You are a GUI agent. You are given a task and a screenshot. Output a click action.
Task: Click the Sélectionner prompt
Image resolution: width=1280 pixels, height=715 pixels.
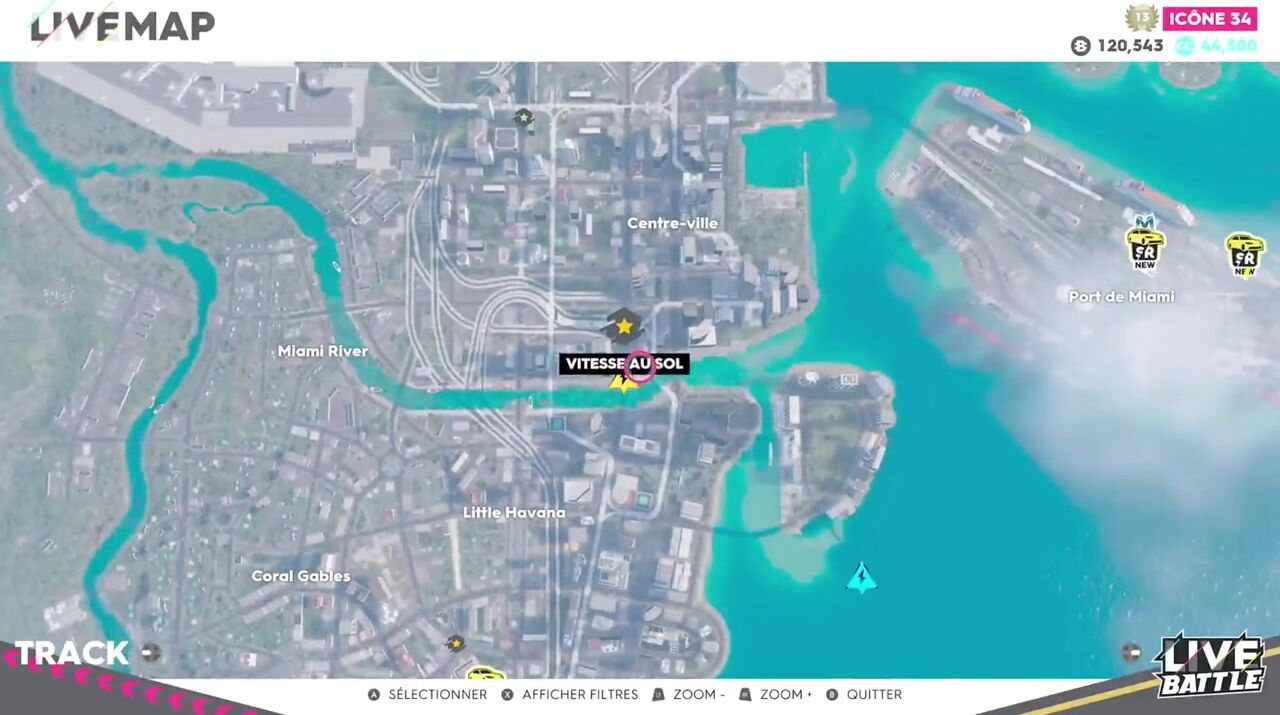pyautogui.click(x=428, y=694)
